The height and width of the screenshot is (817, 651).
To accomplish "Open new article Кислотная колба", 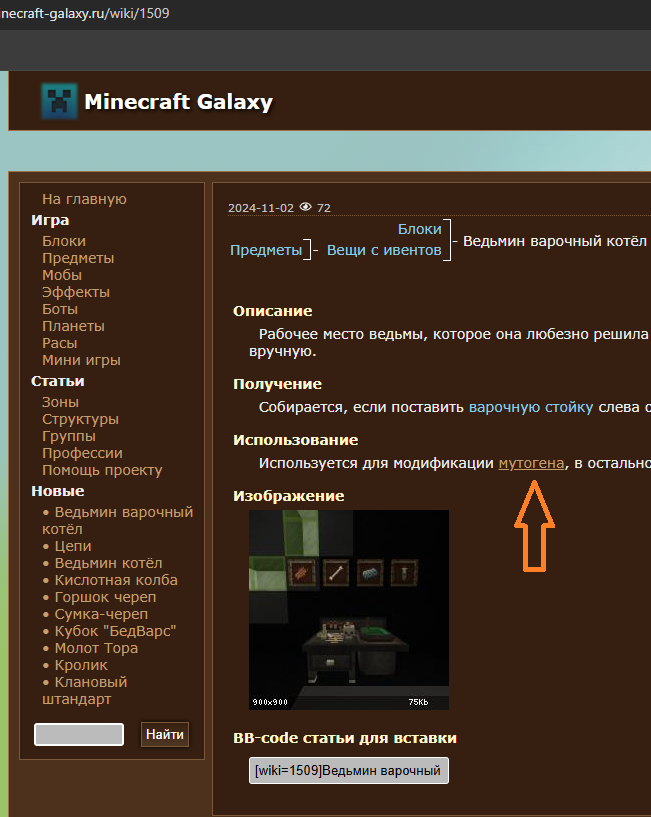I will click(116, 580).
